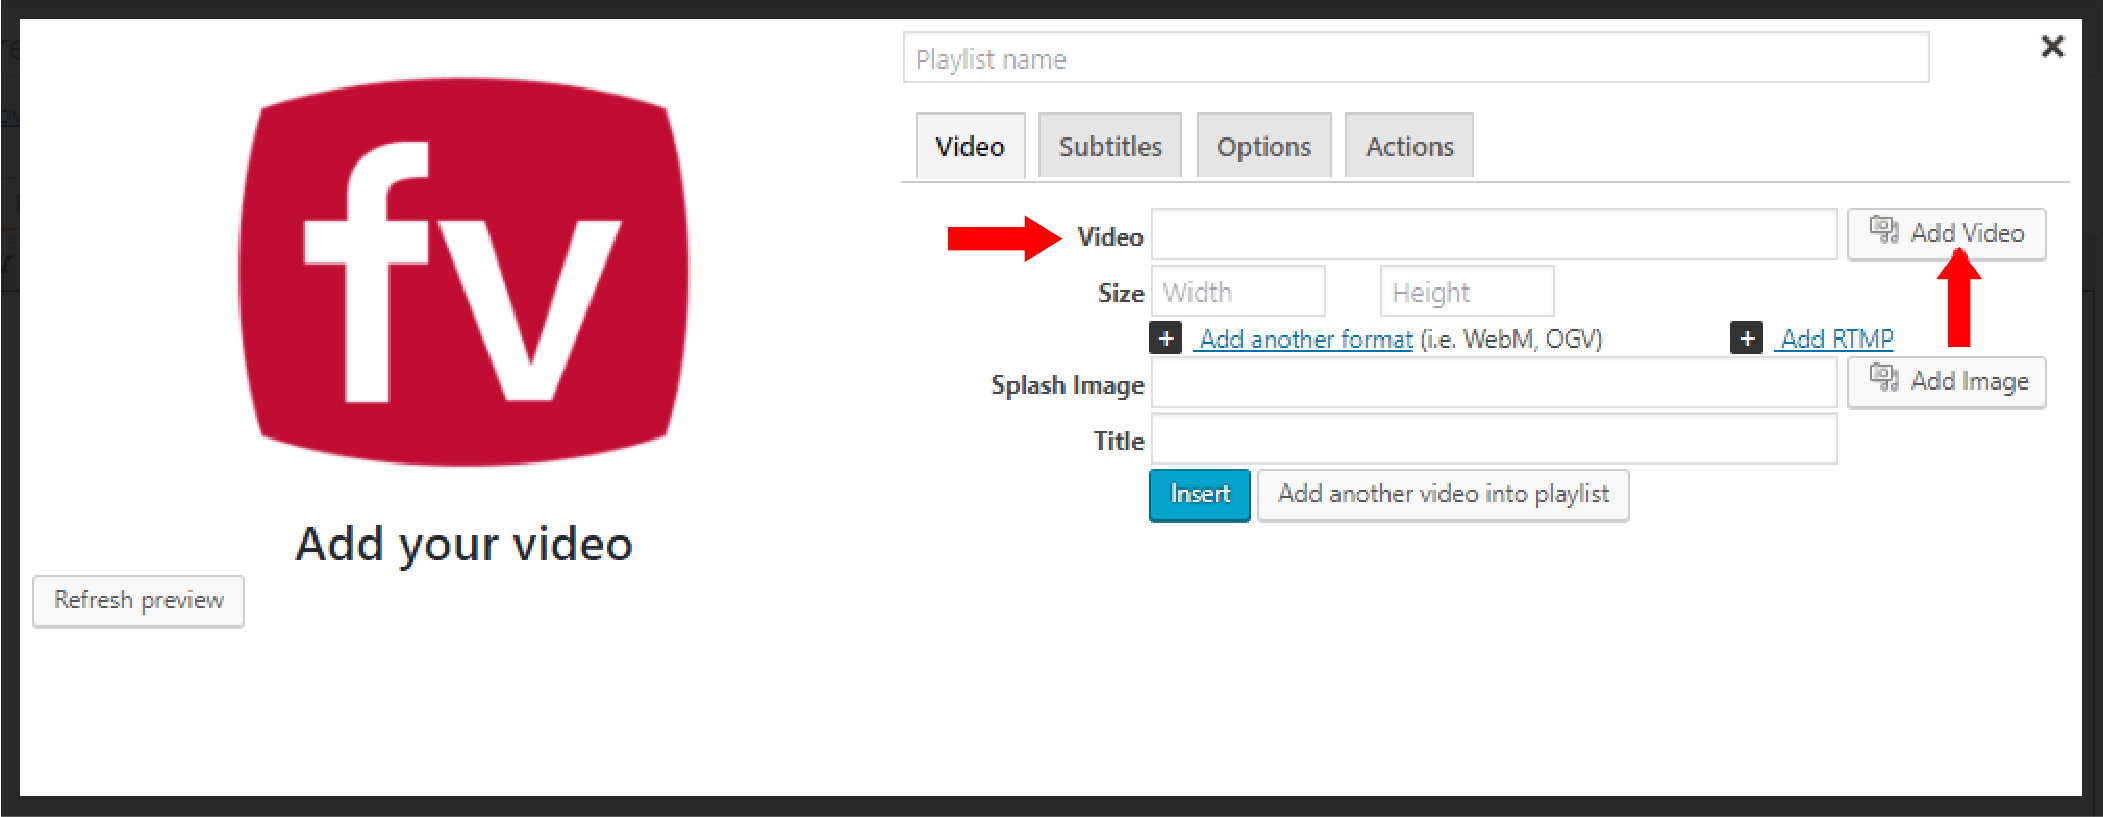Open the Subtitles tab
This screenshot has width=2103, height=817.
tap(1110, 146)
